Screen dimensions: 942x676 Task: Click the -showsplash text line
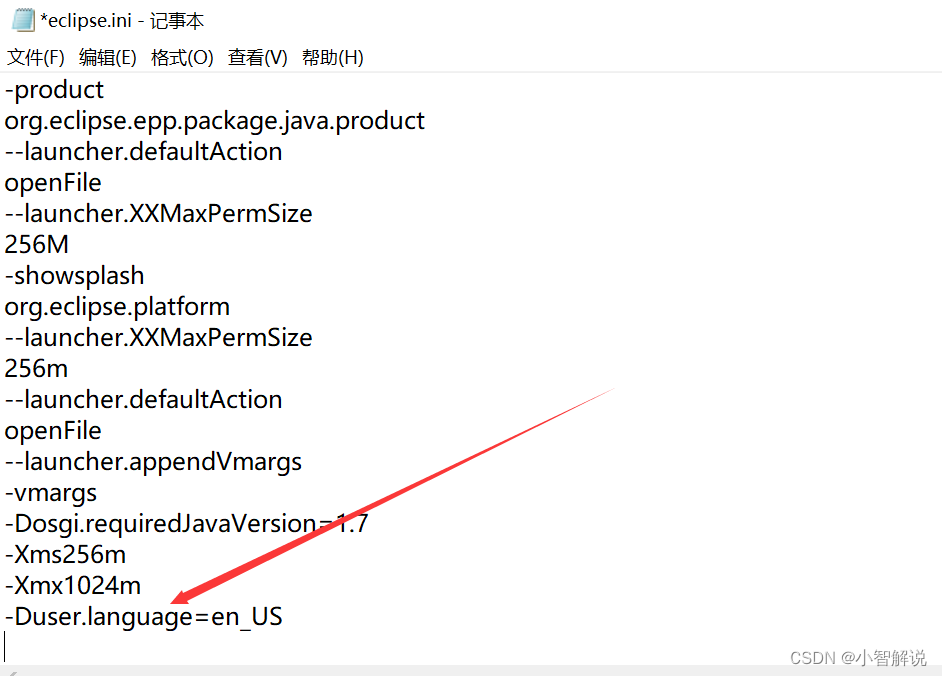(74, 275)
